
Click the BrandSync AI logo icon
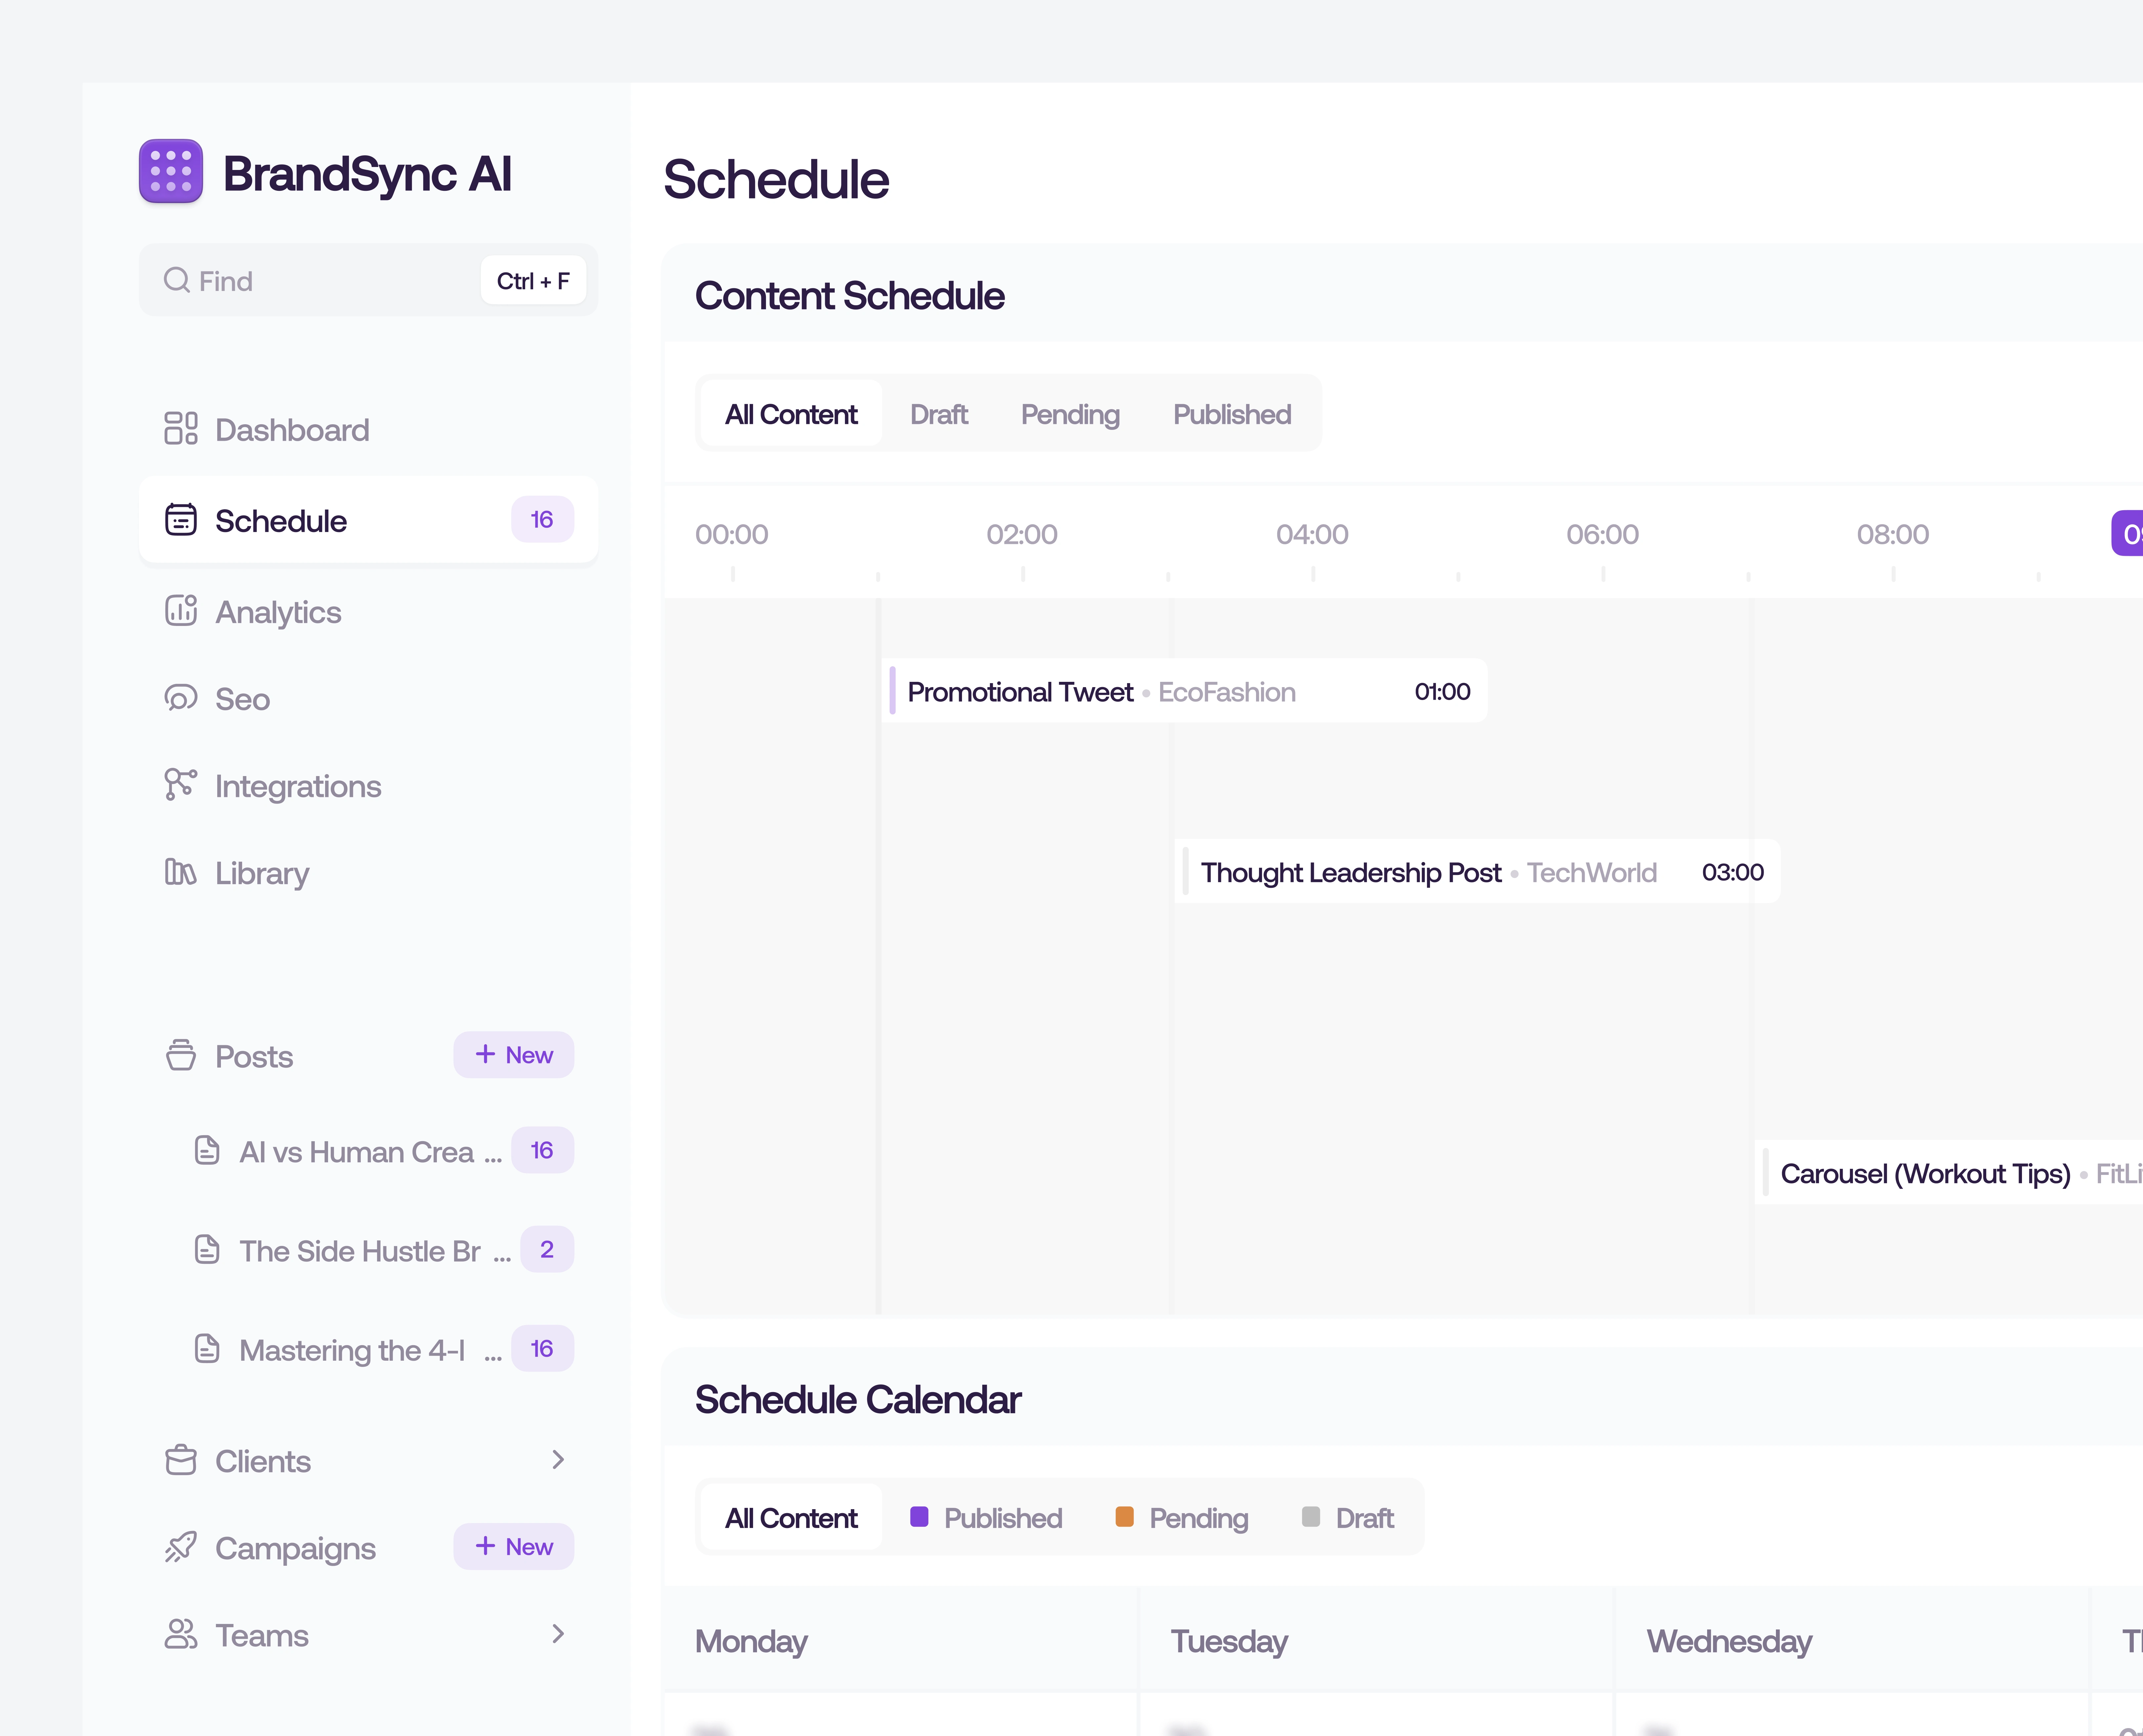tap(171, 171)
